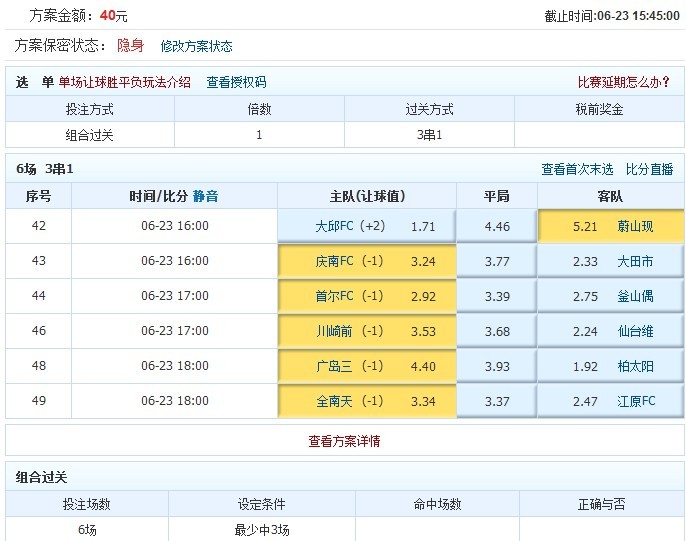686x541 pixels.
Task: Open 单场让球胜平负玩法介绍 link
Action: click(x=124, y=82)
